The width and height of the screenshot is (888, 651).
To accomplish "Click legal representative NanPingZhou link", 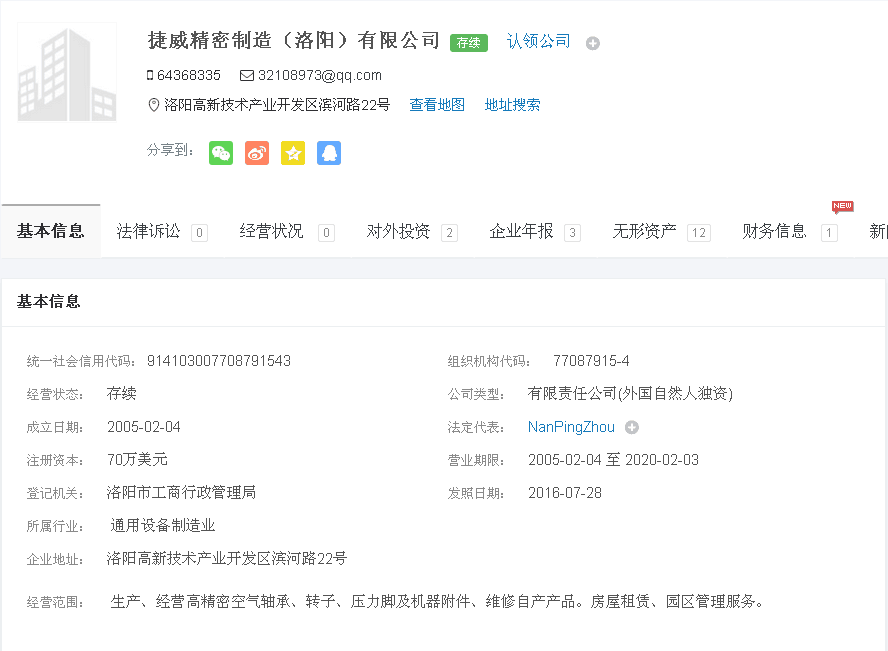I will point(571,427).
